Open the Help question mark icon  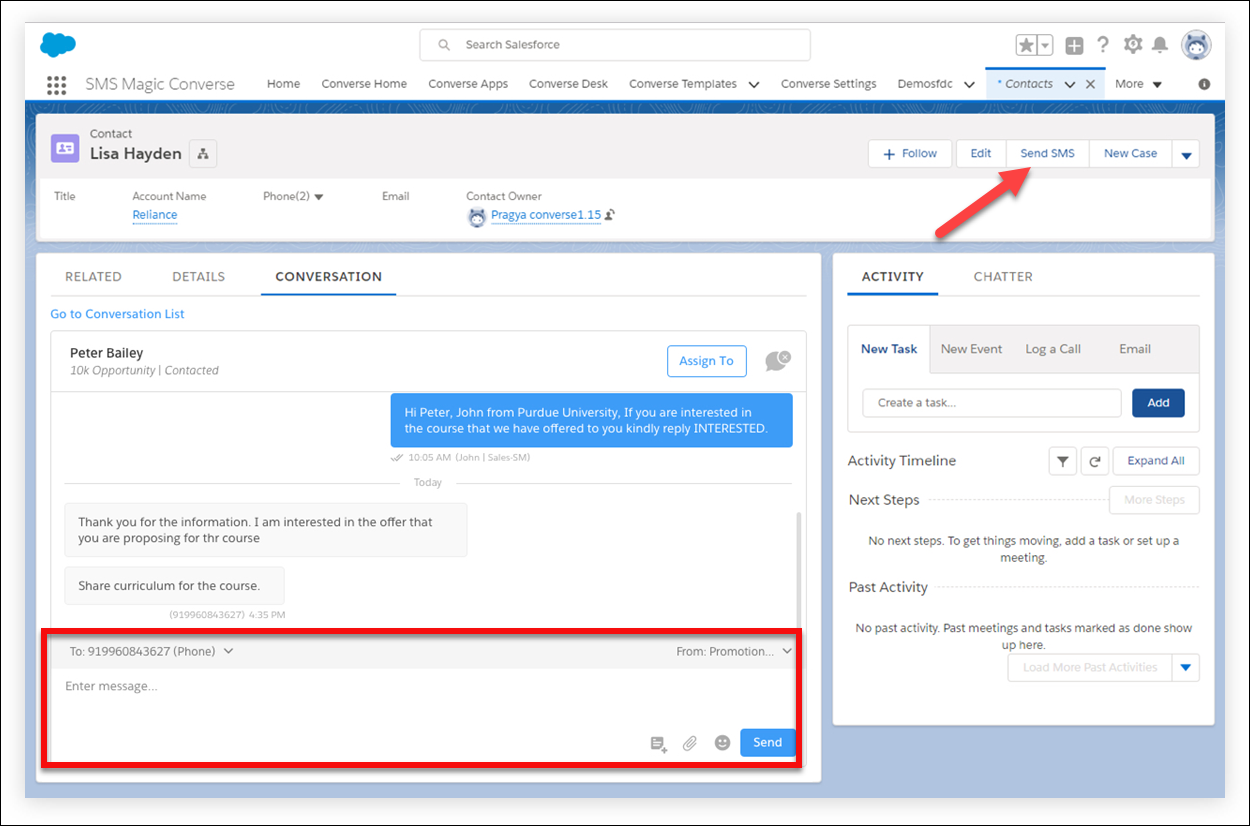1103,45
